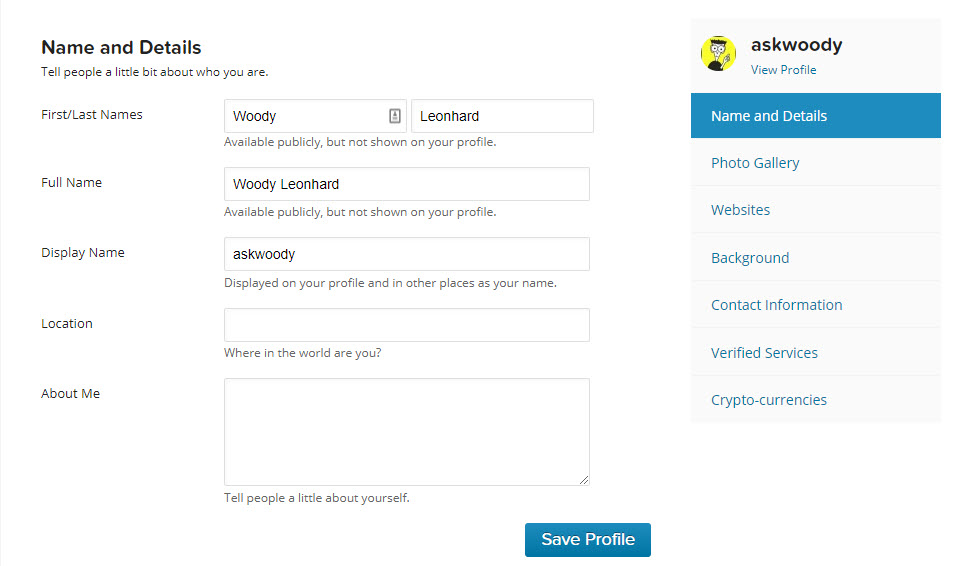
Task: Open Contact Information settings
Action: 776,305
